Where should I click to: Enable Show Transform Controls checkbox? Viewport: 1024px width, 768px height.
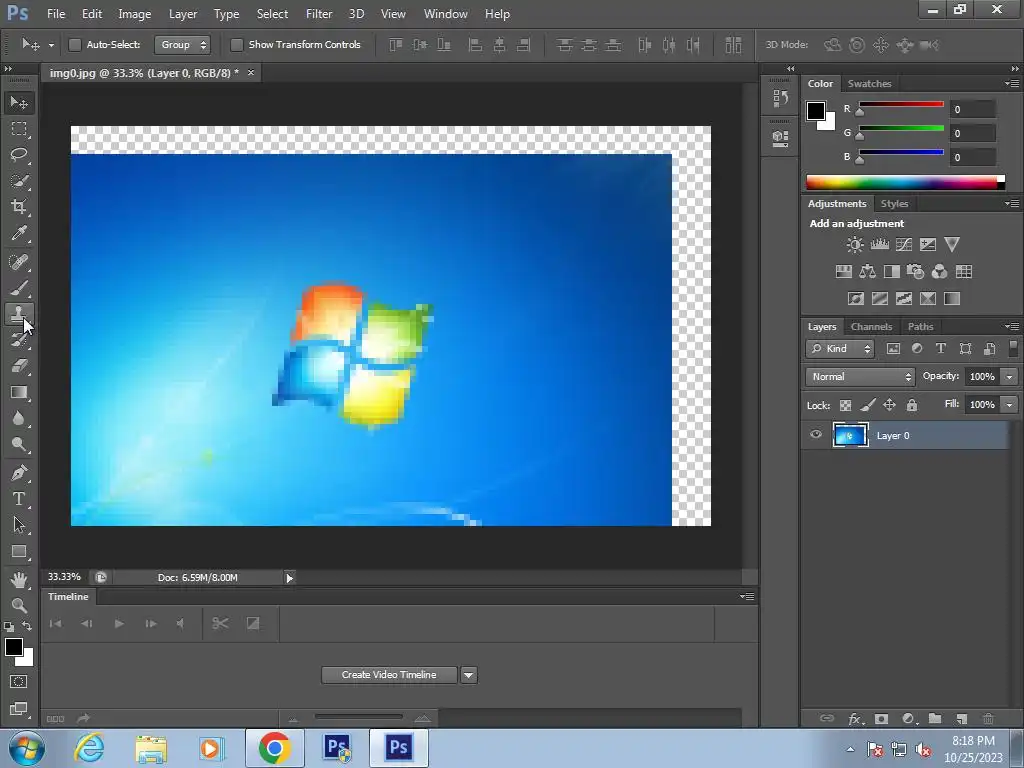(x=236, y=44)
